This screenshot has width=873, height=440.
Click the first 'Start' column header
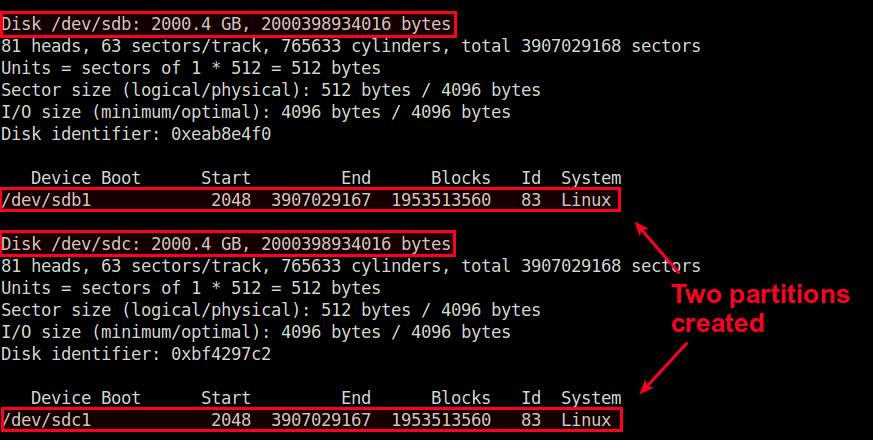click(226, 178)
